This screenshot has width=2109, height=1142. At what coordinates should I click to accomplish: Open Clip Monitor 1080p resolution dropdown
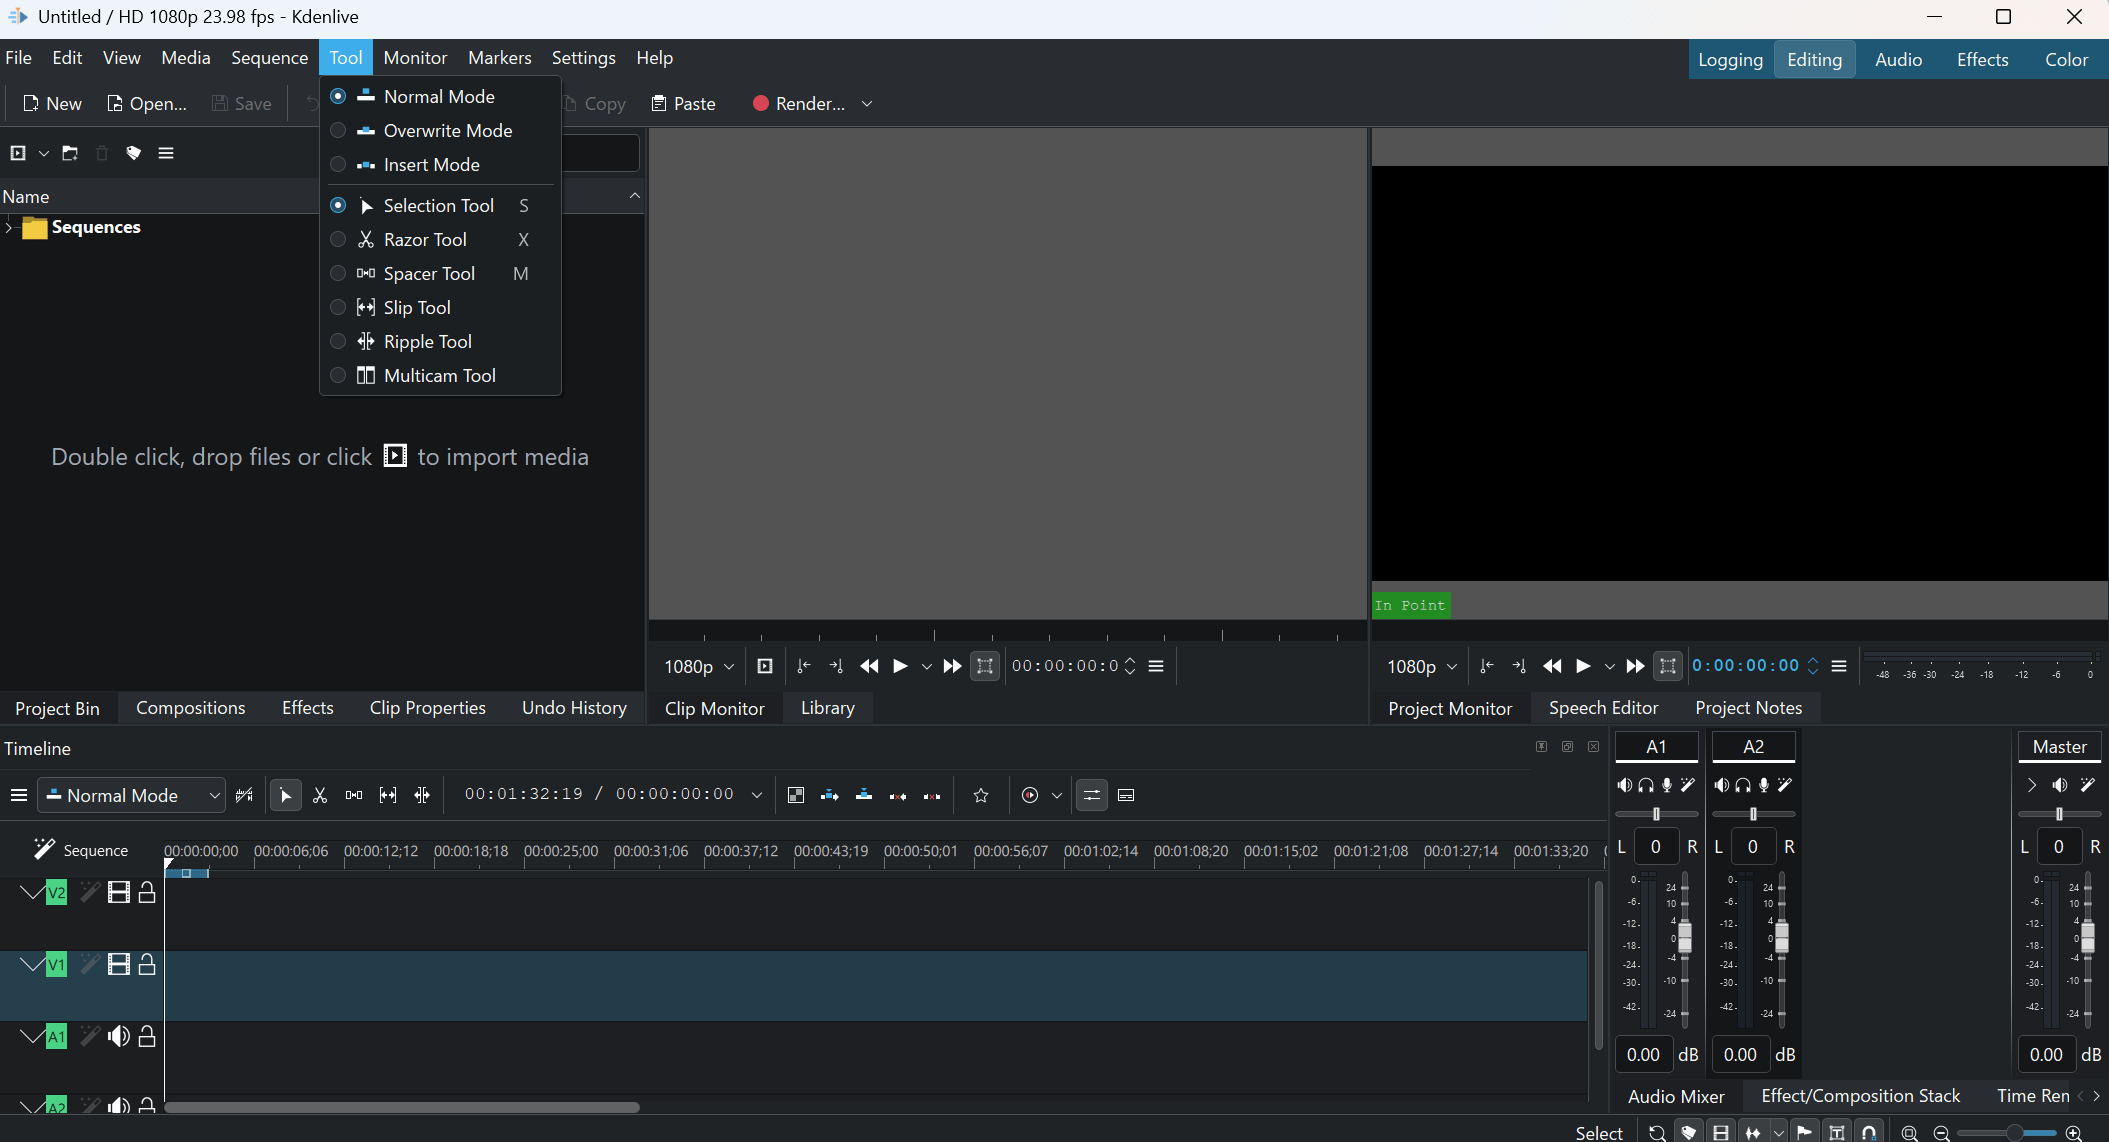click(x=698, y=666)
